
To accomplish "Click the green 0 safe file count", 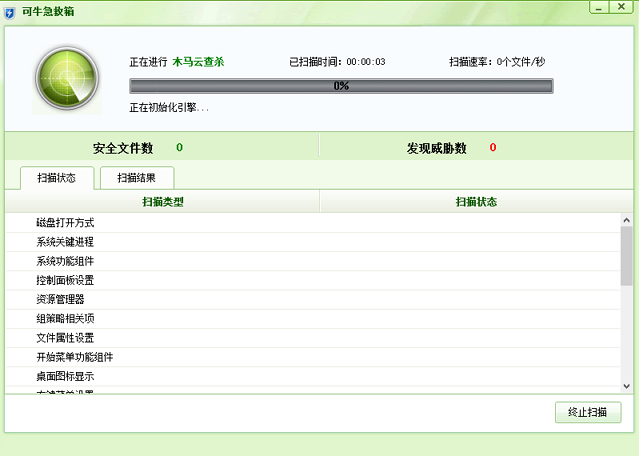I will click(179, 148).
